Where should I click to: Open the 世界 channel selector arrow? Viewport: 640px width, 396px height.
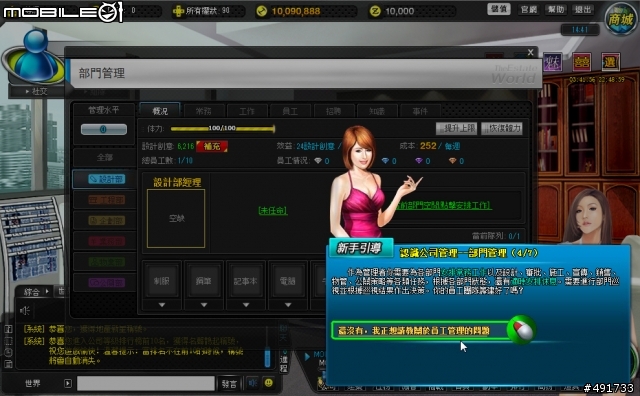click(68, 383)
